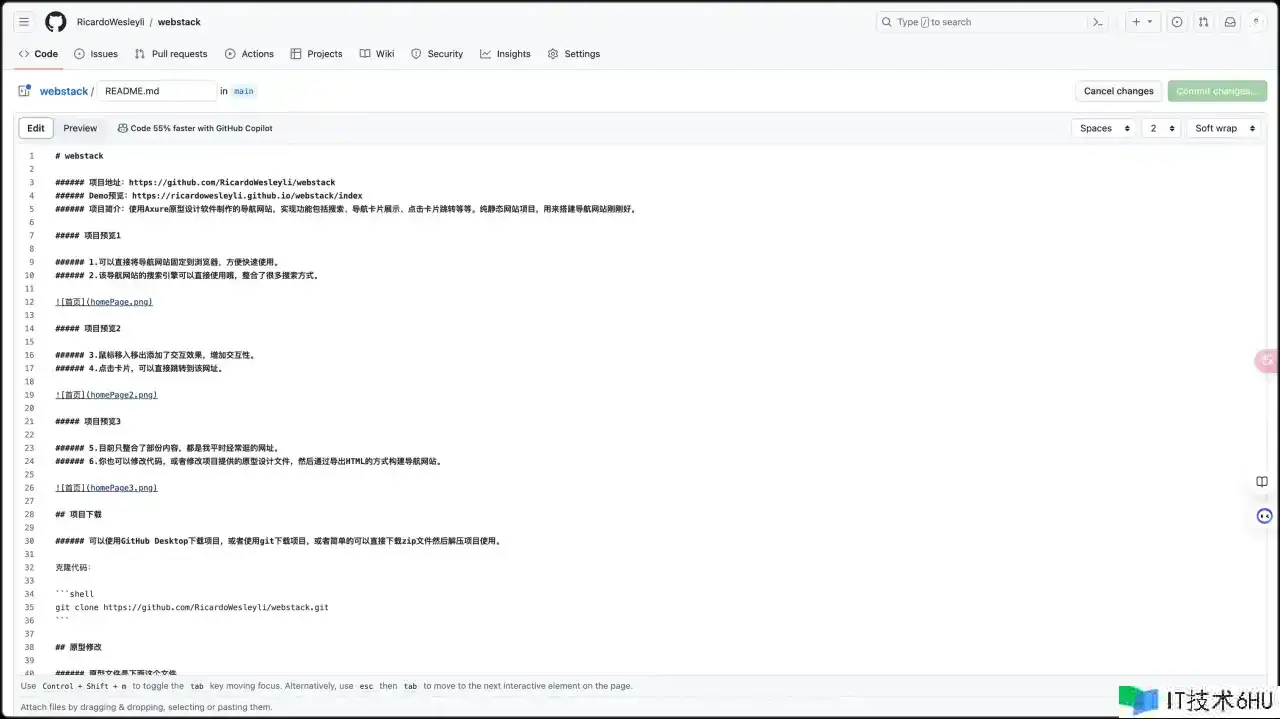This screenshot has width=1280, height=719.
Task: Open pull requests icon in header
Action: coord(1204,22)
